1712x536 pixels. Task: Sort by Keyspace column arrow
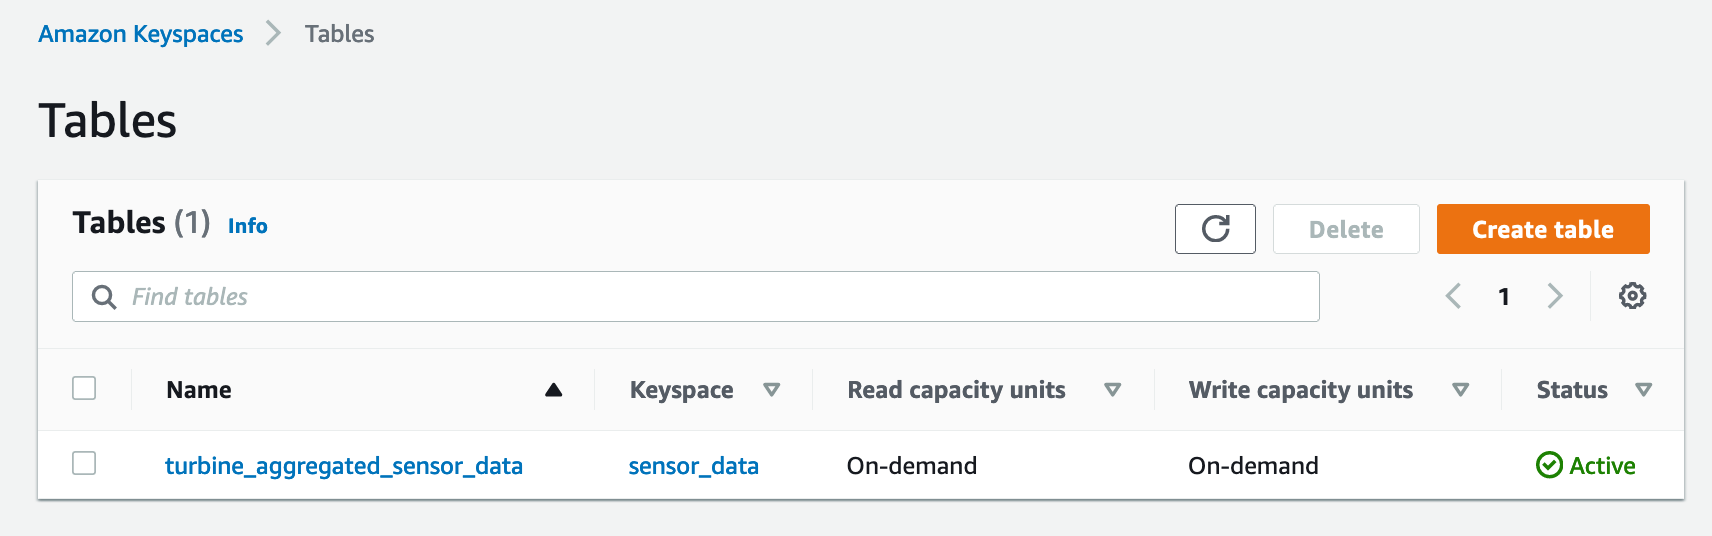[x=771, y=390]
